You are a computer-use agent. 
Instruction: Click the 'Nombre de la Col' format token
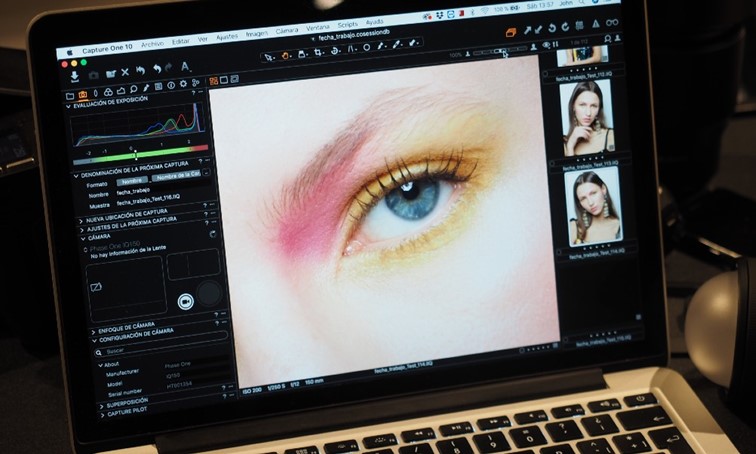[x=176, y=176]
